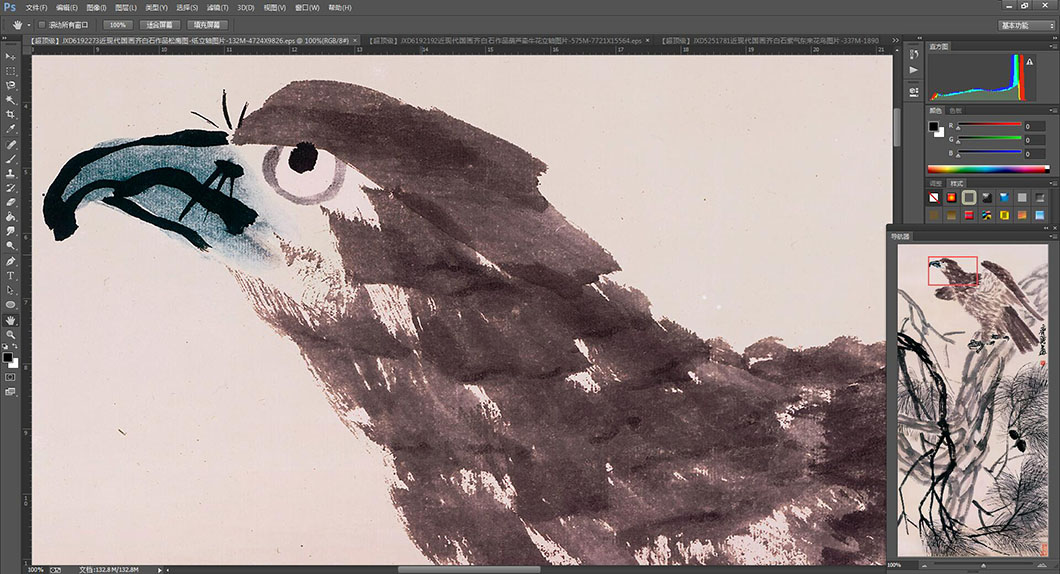Open the 图层(L) menu
Image resolution: width=1060 pixels, height=574 pixels.
coord(126,7)
